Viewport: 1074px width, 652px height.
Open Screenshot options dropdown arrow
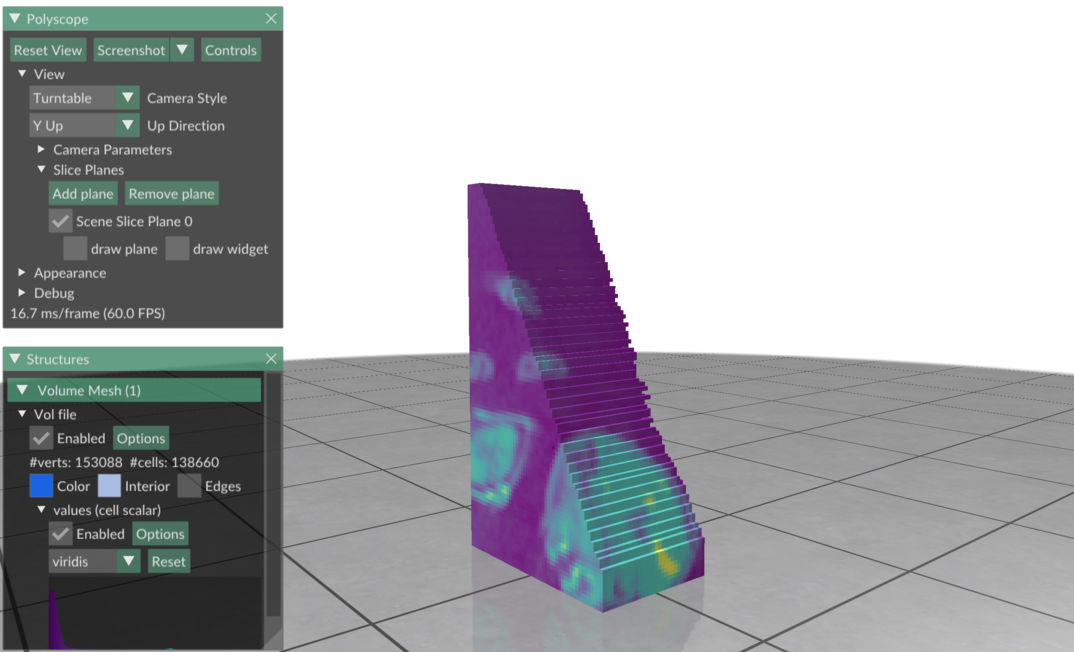(x=182, y=50)
